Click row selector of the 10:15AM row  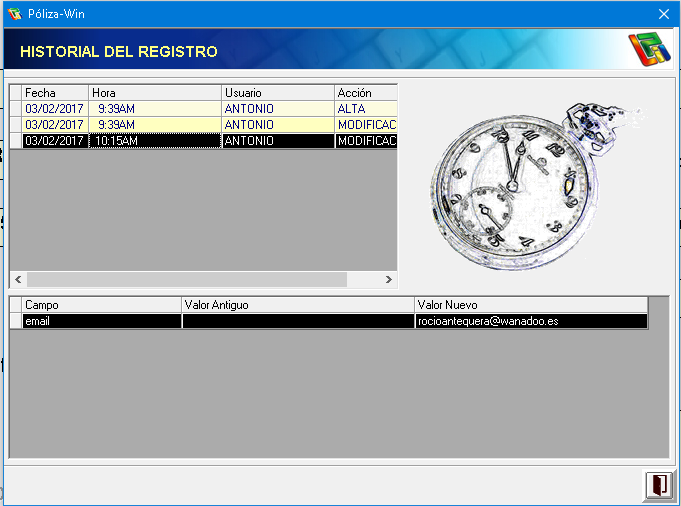[16, 141]
